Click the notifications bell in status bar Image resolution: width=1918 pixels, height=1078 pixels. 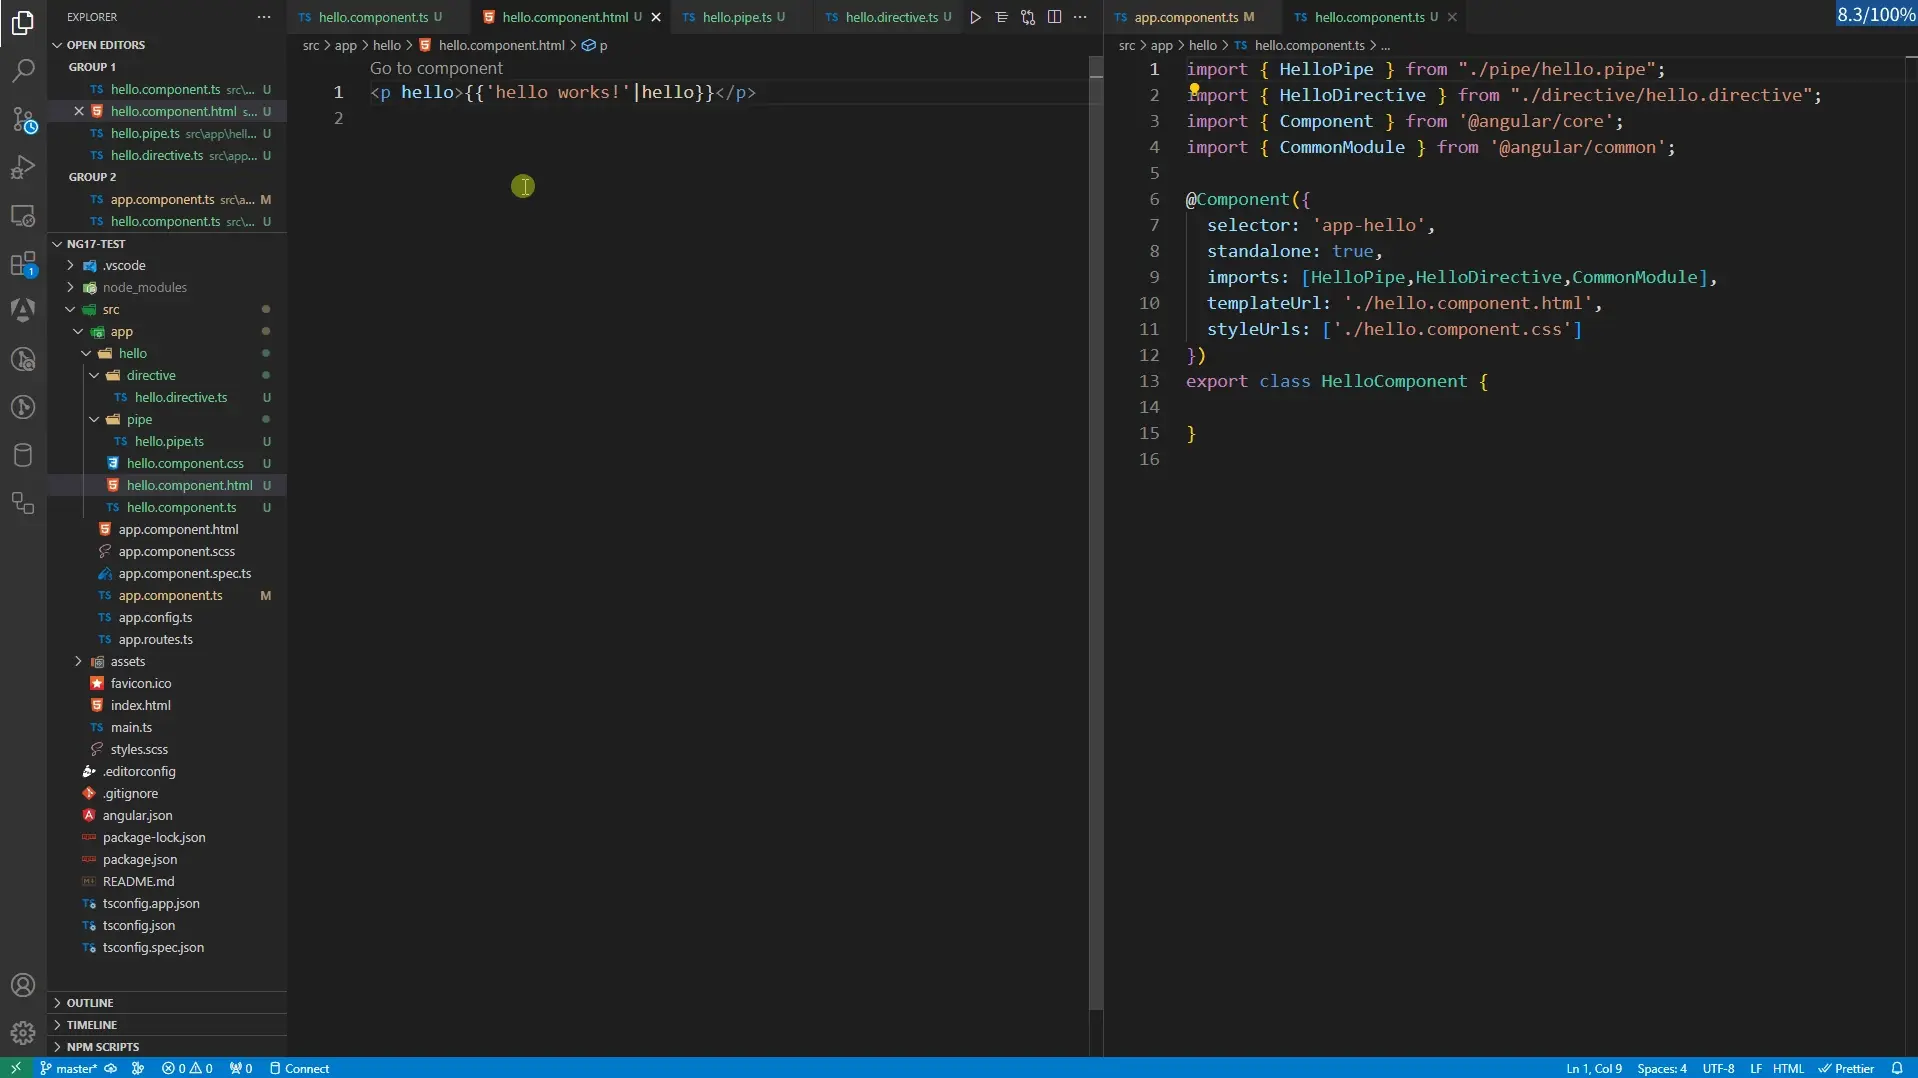click(x=1896, y=1068)
